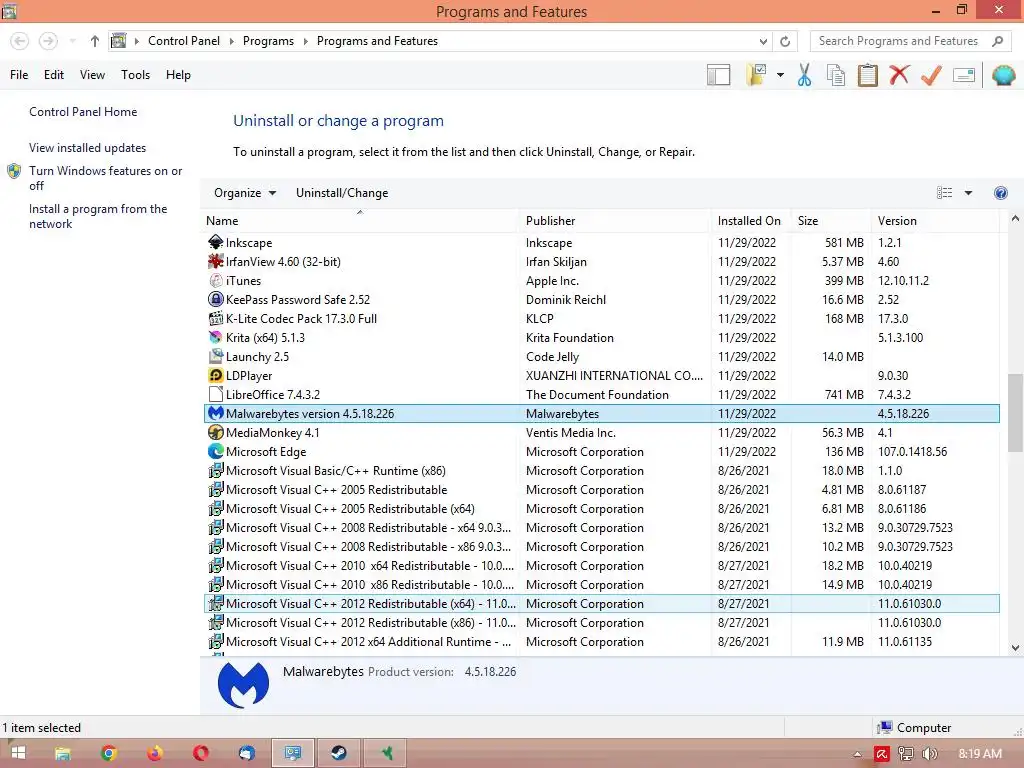1024x768 pixels.
Task: Open Firefox from the taskbar
Action: pyautogui.click(x=155, y=753)
